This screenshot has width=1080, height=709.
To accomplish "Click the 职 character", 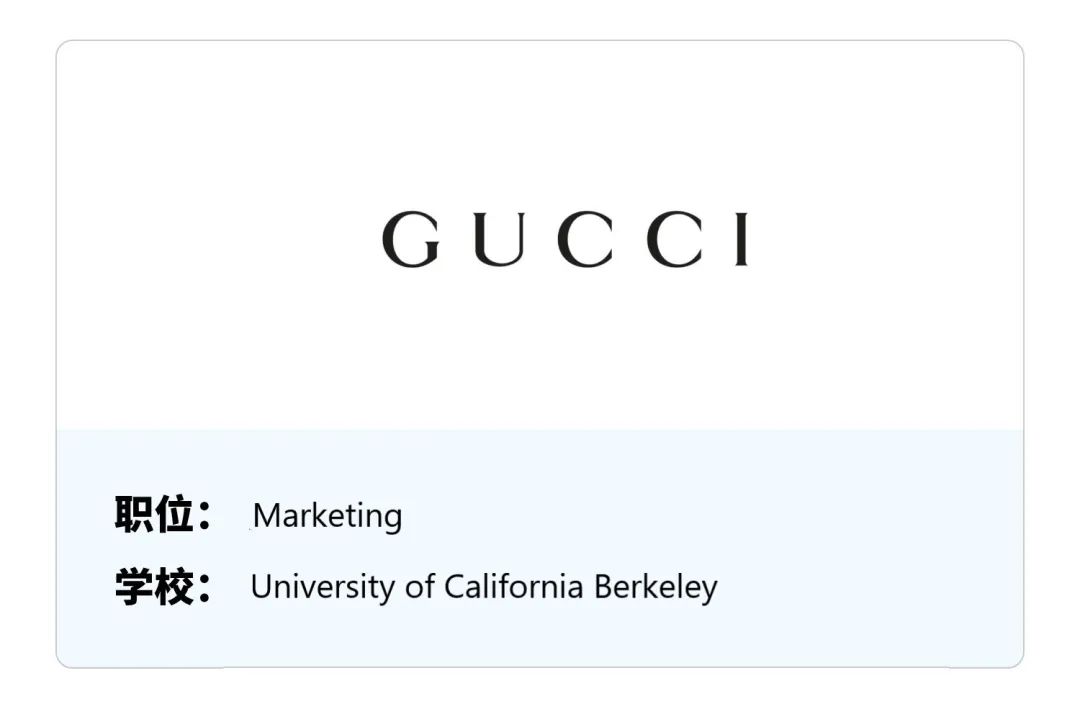I will [x=134, y=514].
